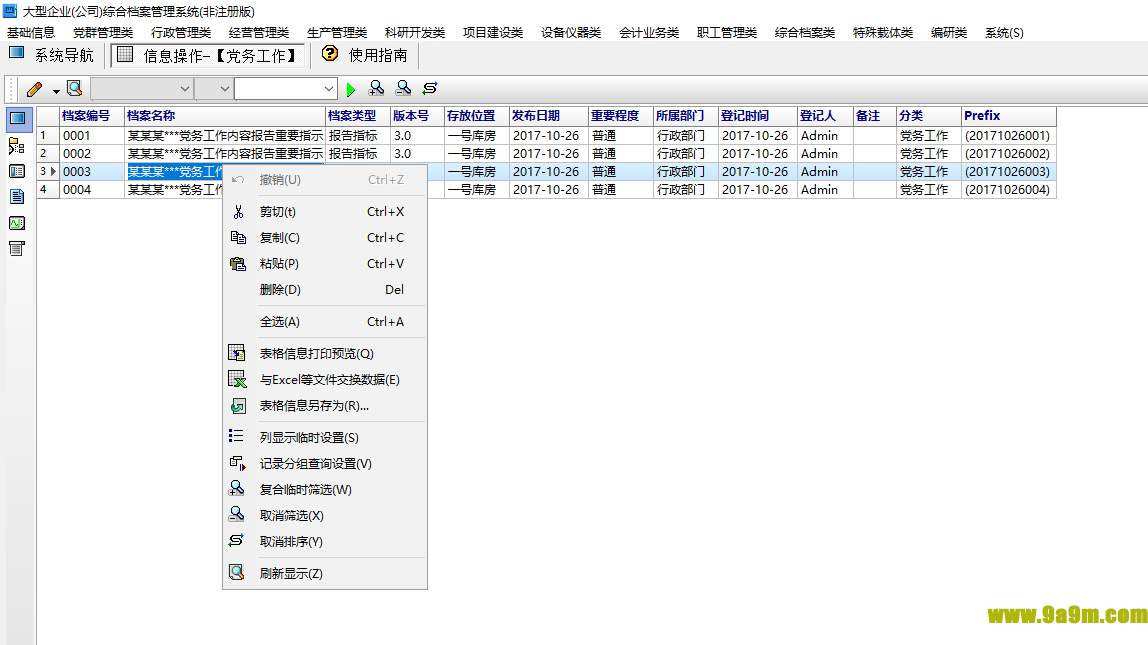Viewport: 1148px width, 645px height.
Task: Open the 行政管理类 menu
Action: point(181,33)
